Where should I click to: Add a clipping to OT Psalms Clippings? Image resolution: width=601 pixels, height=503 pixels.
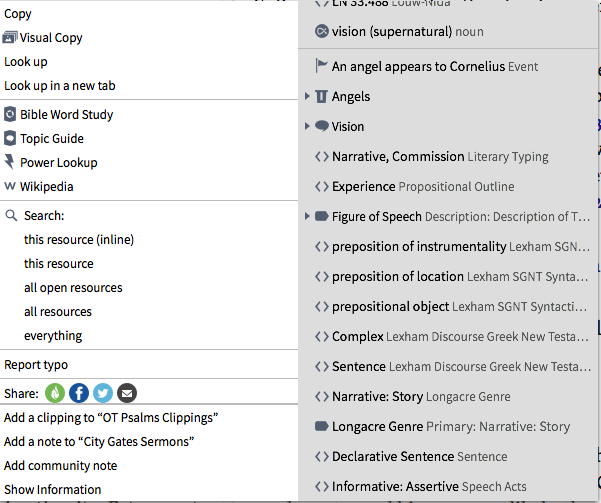click(x=111, y=417)
